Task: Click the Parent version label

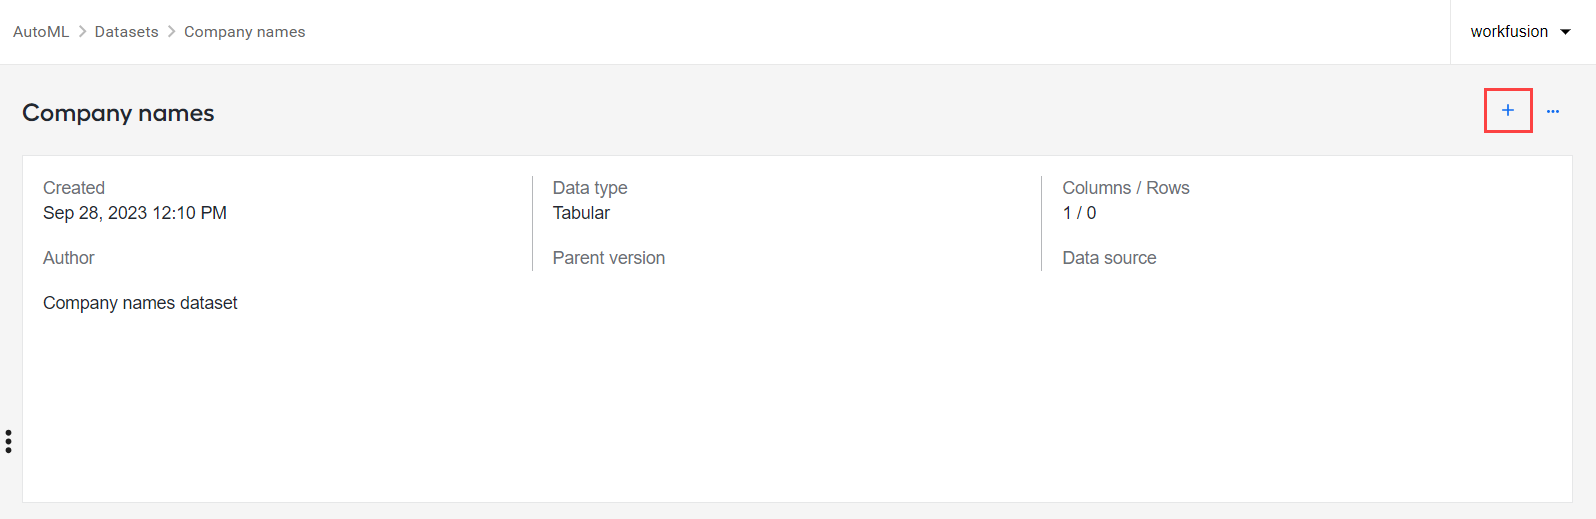Action: click(x=608, y=258)
